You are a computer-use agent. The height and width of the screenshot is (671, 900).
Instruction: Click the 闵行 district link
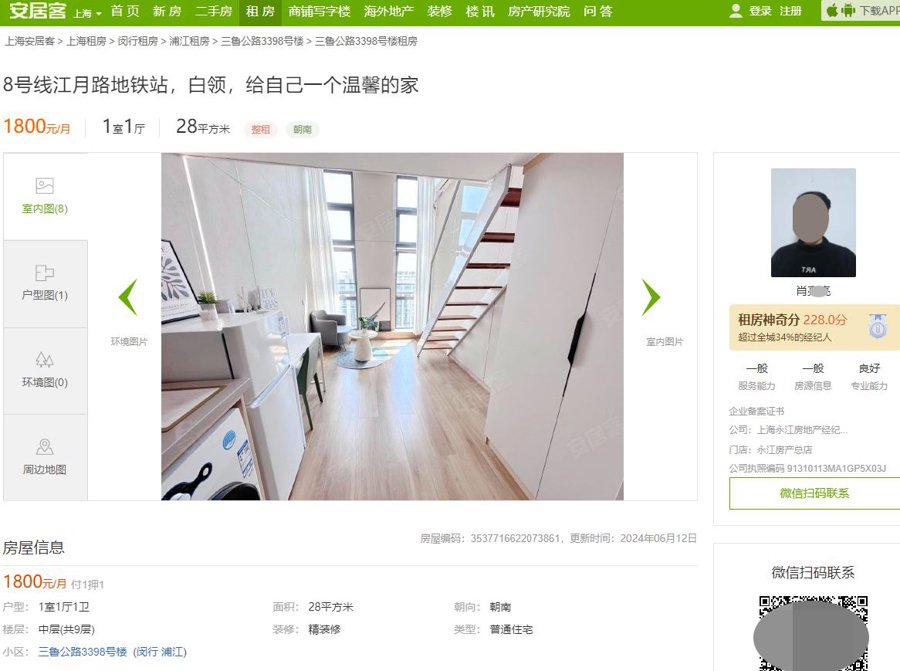(x=146, y=651)
